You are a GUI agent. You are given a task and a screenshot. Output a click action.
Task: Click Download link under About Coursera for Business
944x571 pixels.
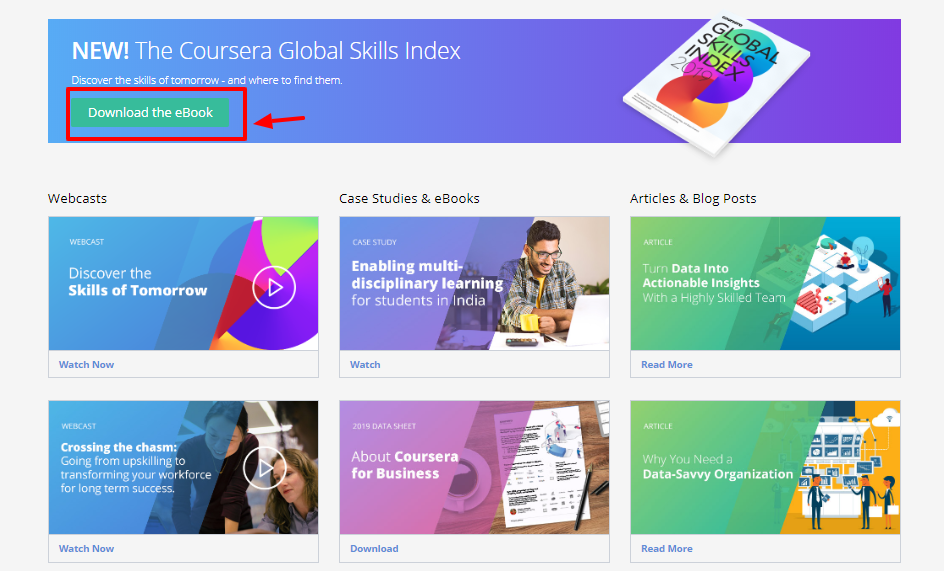point(374,549)
